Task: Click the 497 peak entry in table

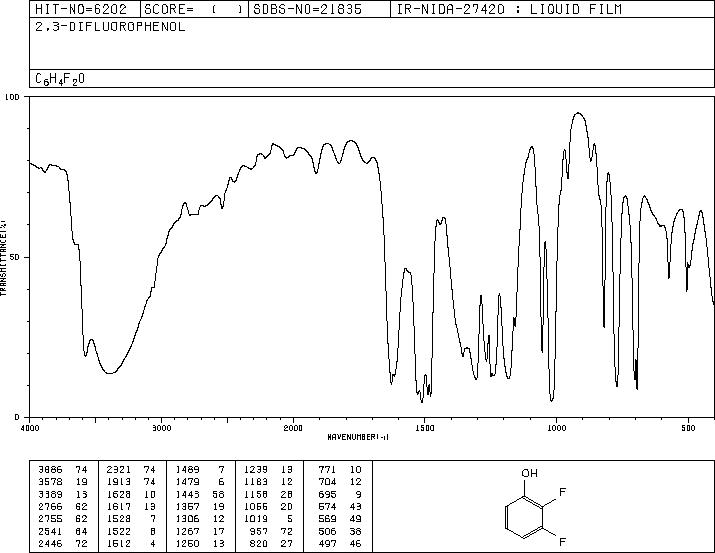Action: click(340, 544)
